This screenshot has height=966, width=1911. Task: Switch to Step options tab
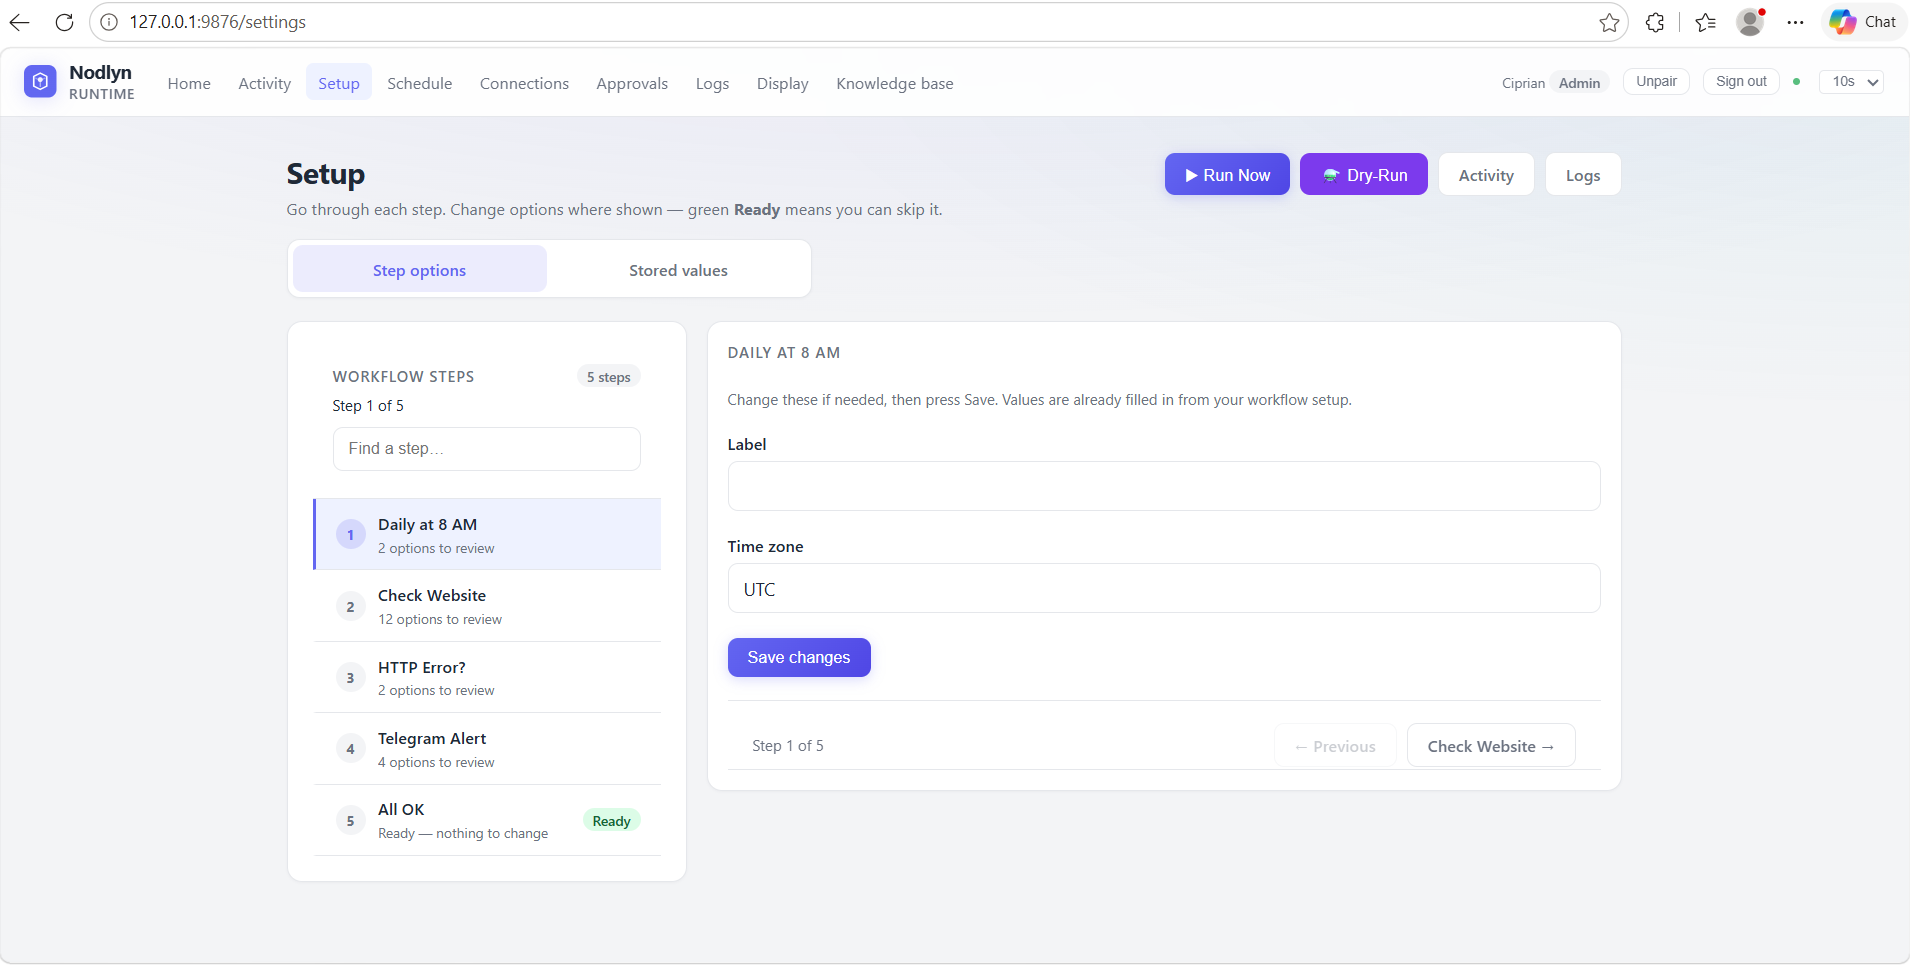tap(419, 270)
